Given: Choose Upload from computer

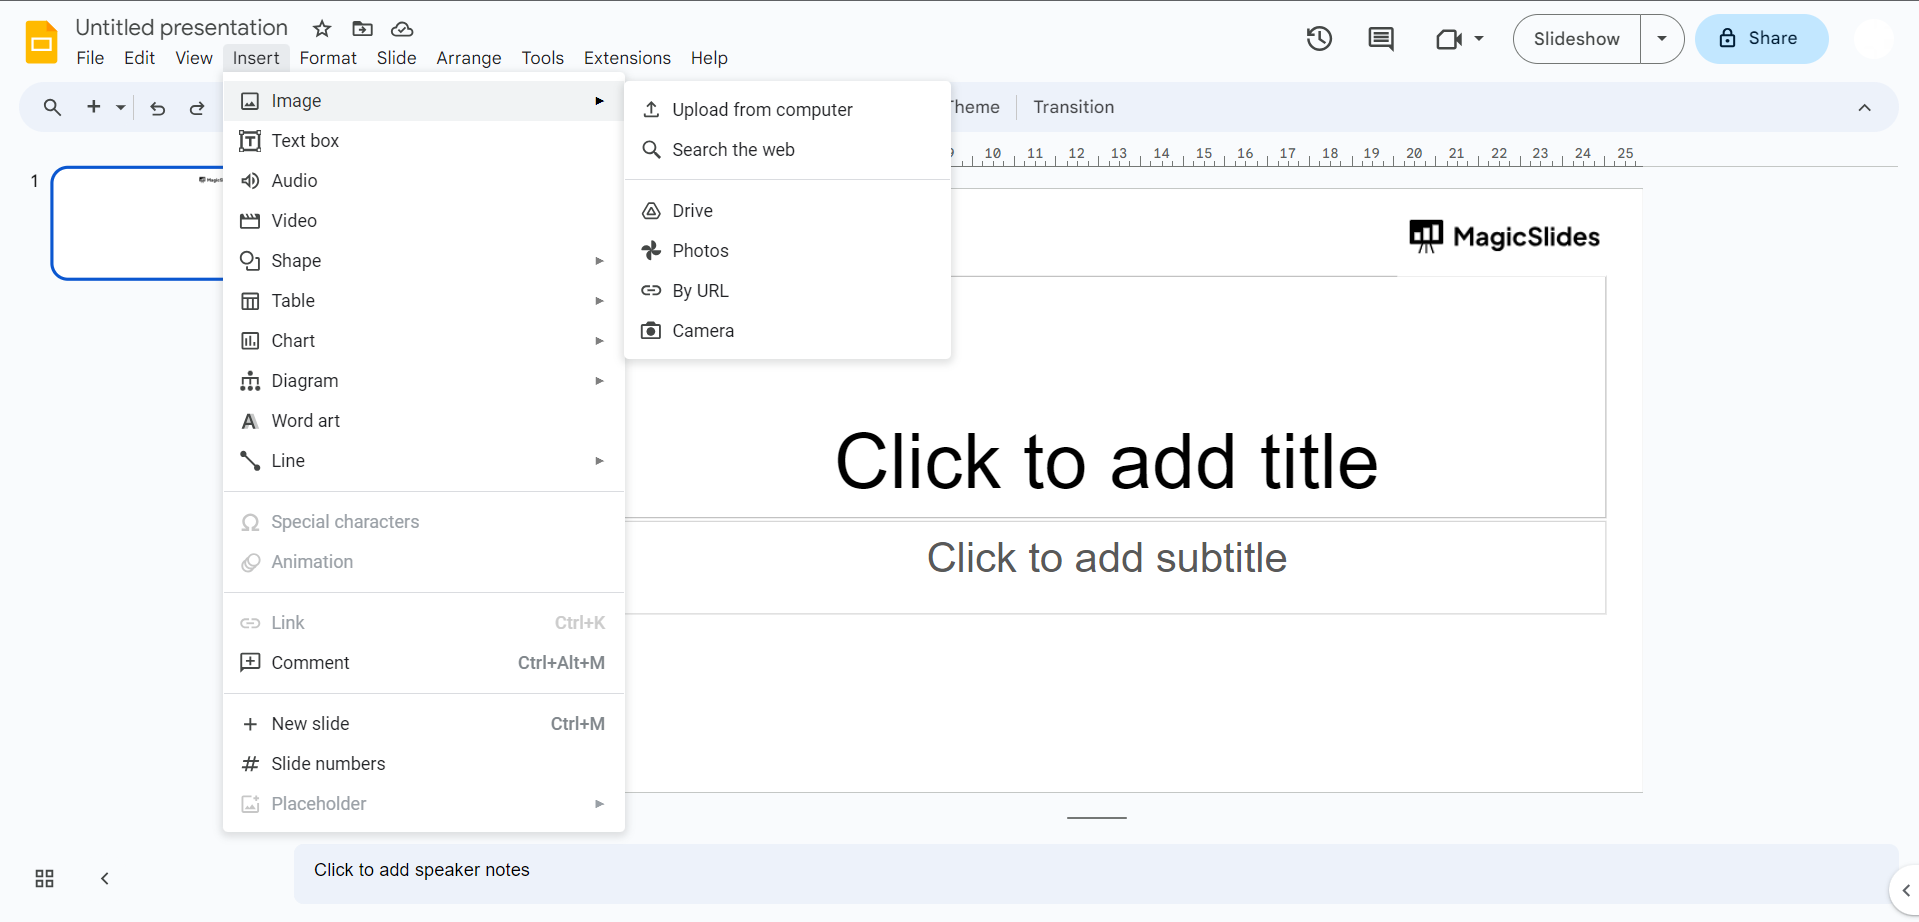Looking at the screenshot, I should click(x=762, y=110).
